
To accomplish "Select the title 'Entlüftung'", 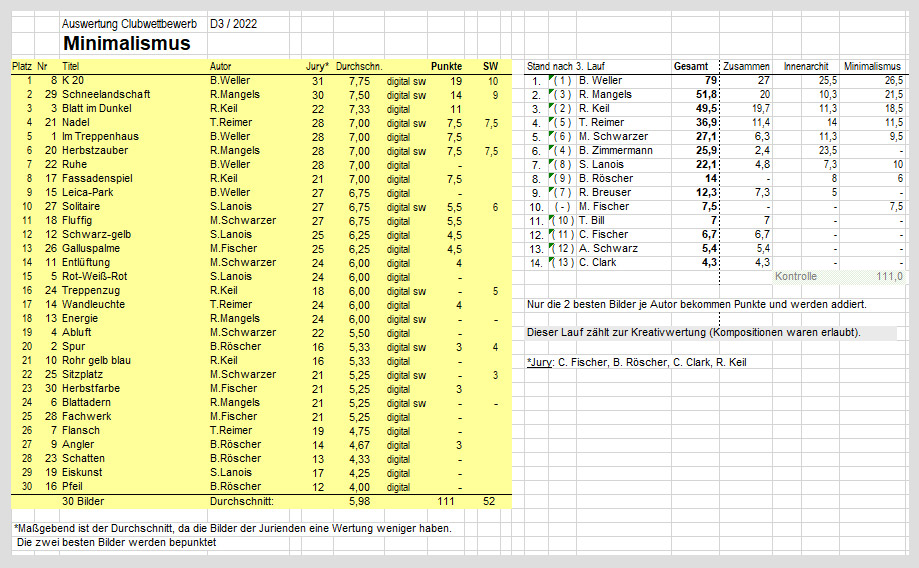I will point(86,263).
